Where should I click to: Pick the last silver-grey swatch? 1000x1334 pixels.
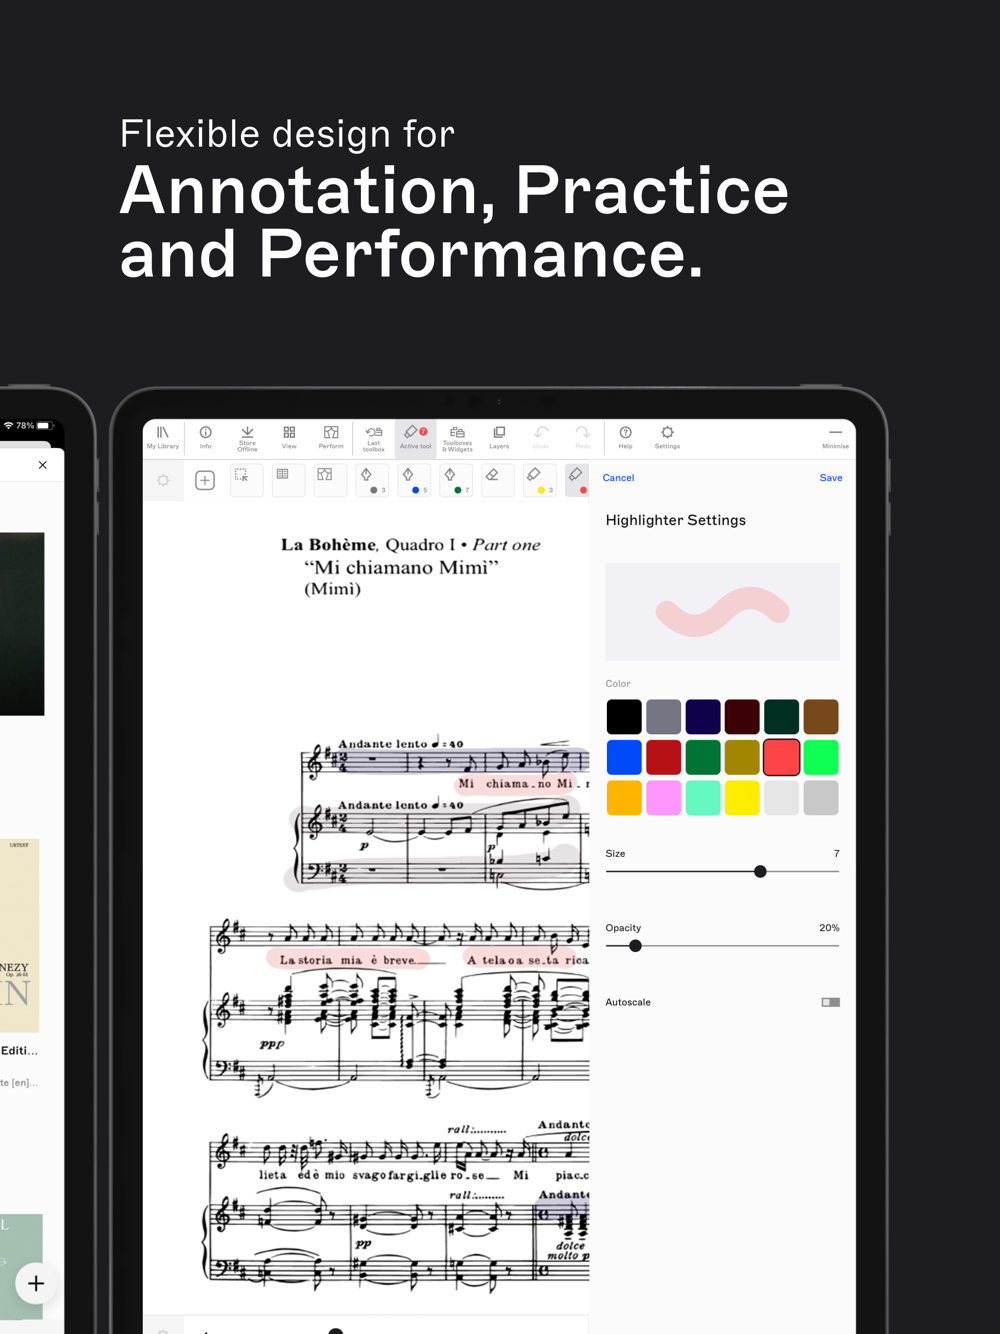(821, 798)
